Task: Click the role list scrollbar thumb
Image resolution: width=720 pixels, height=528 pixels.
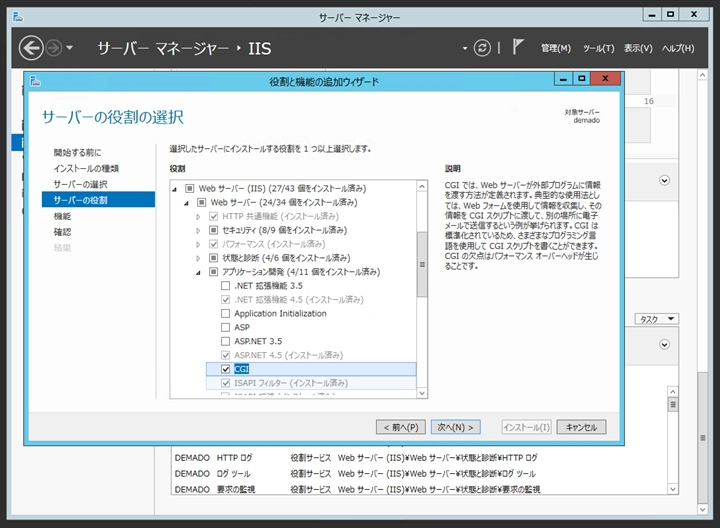Action: [422, 264]
